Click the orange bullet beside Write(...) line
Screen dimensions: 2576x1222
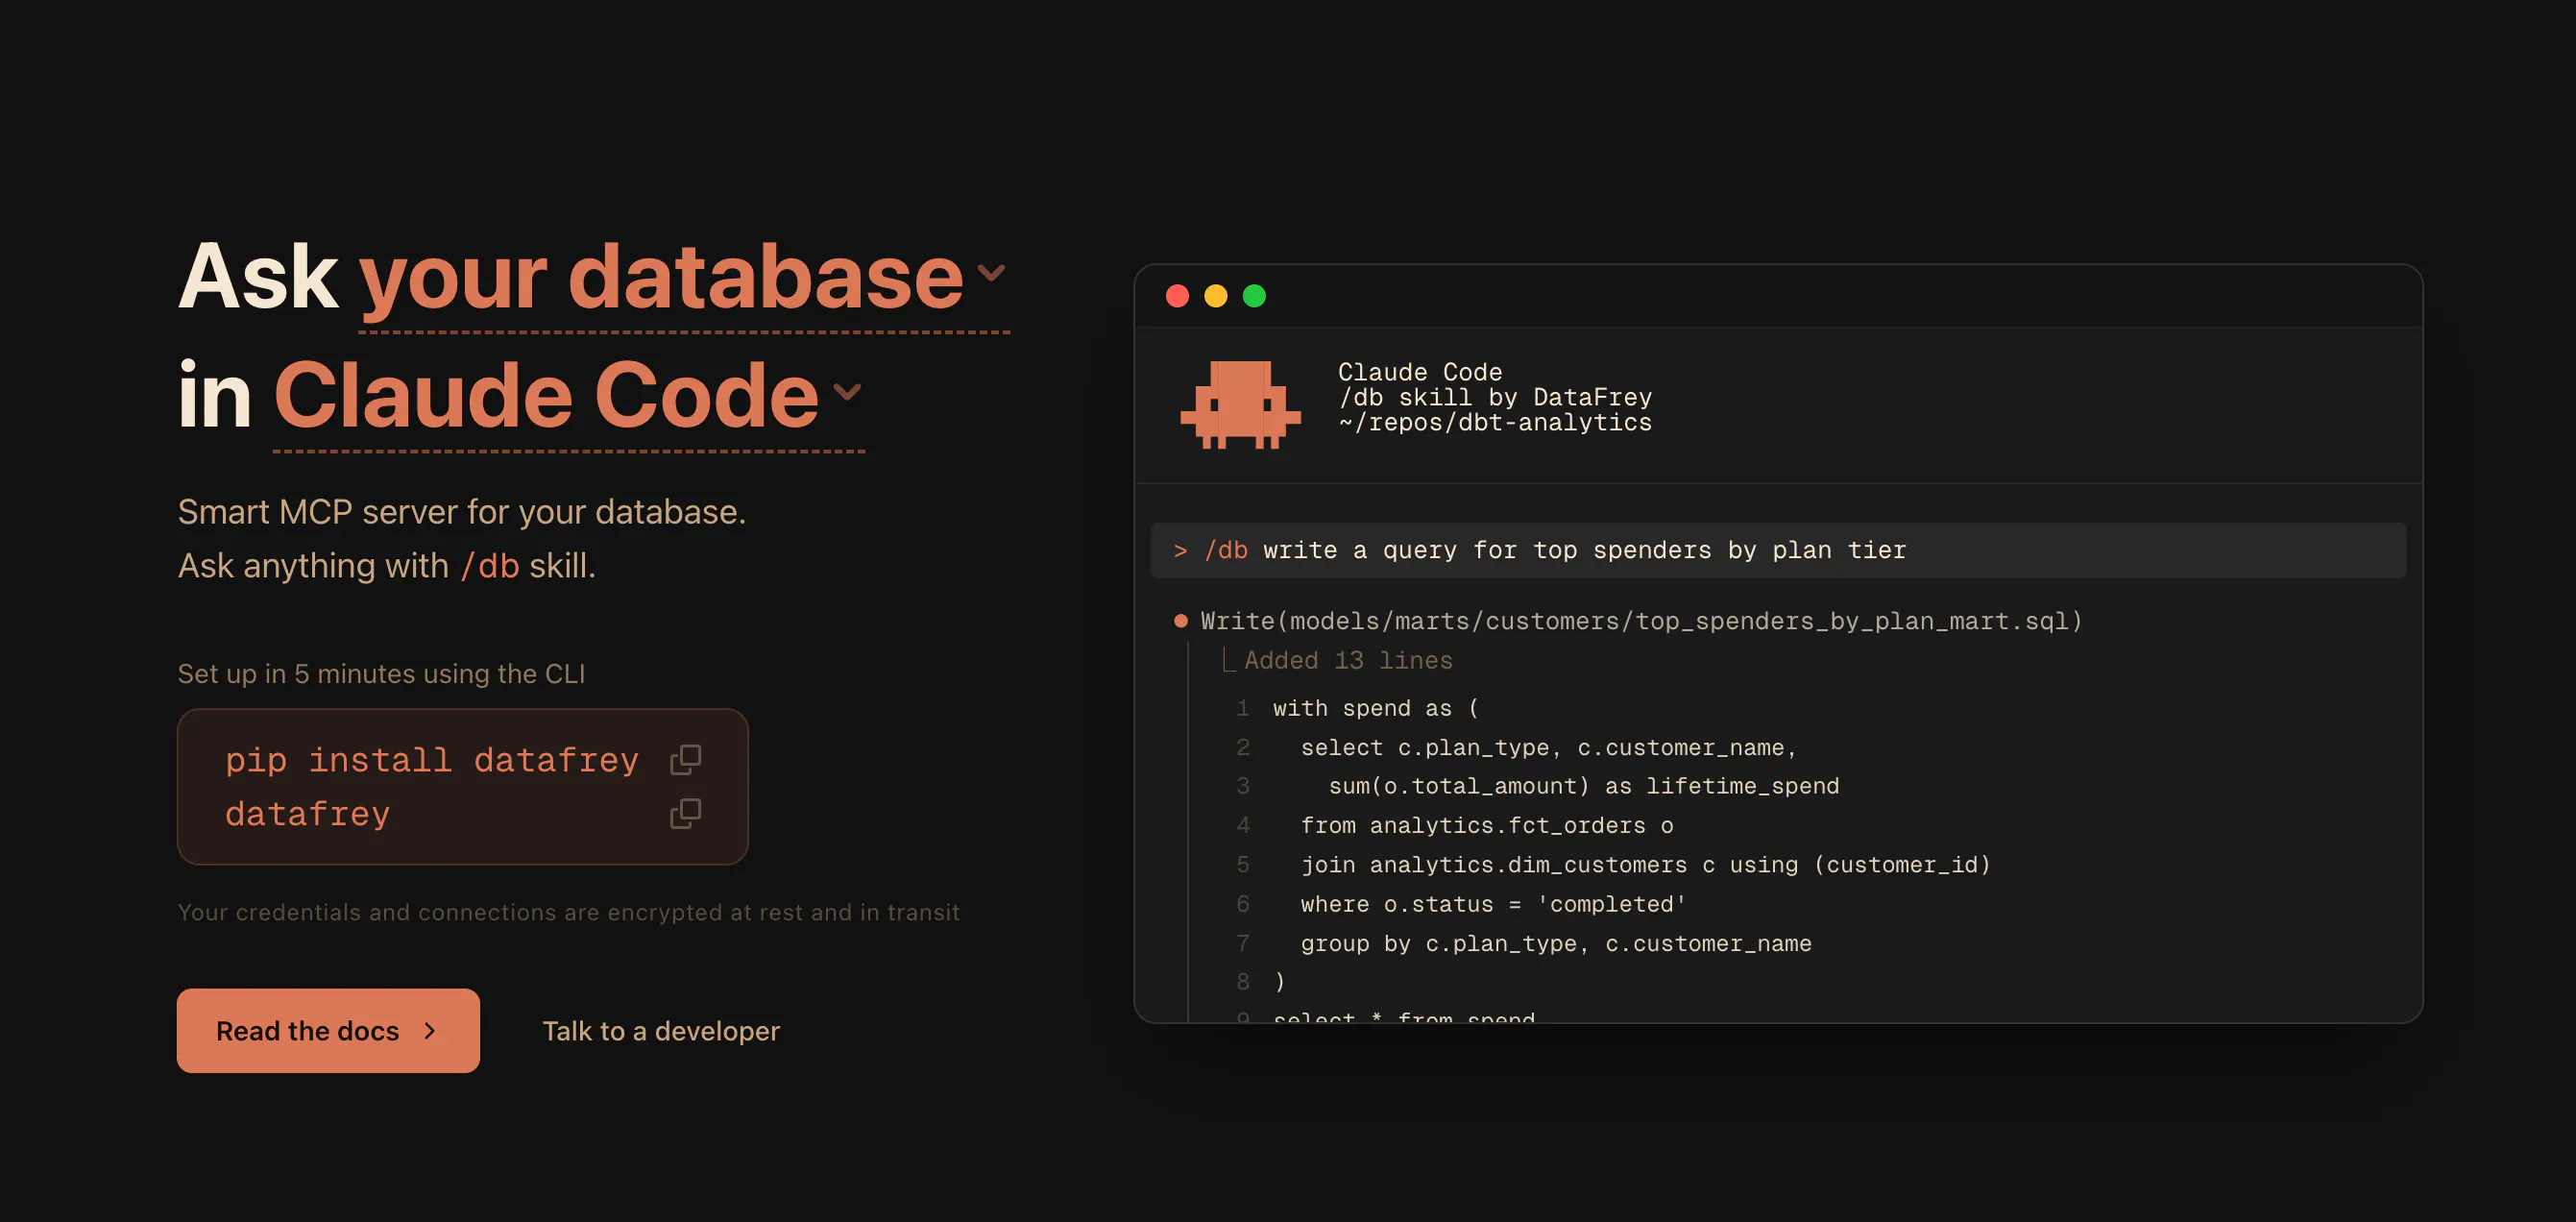coord(1180,621)
